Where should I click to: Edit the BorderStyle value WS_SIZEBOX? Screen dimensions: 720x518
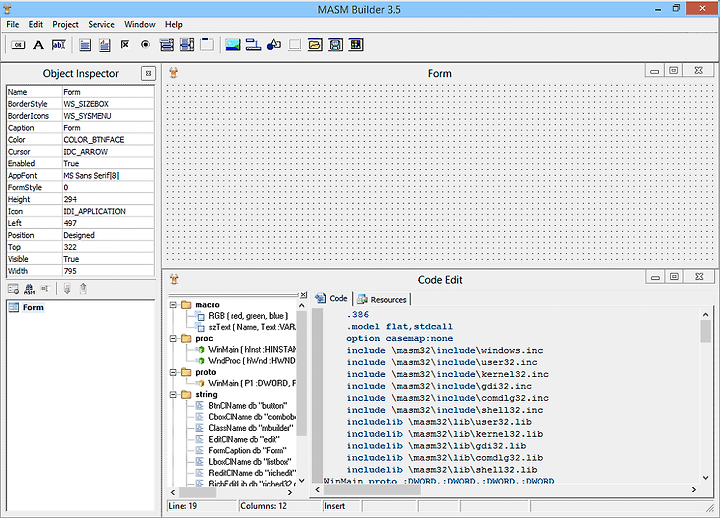108,104
